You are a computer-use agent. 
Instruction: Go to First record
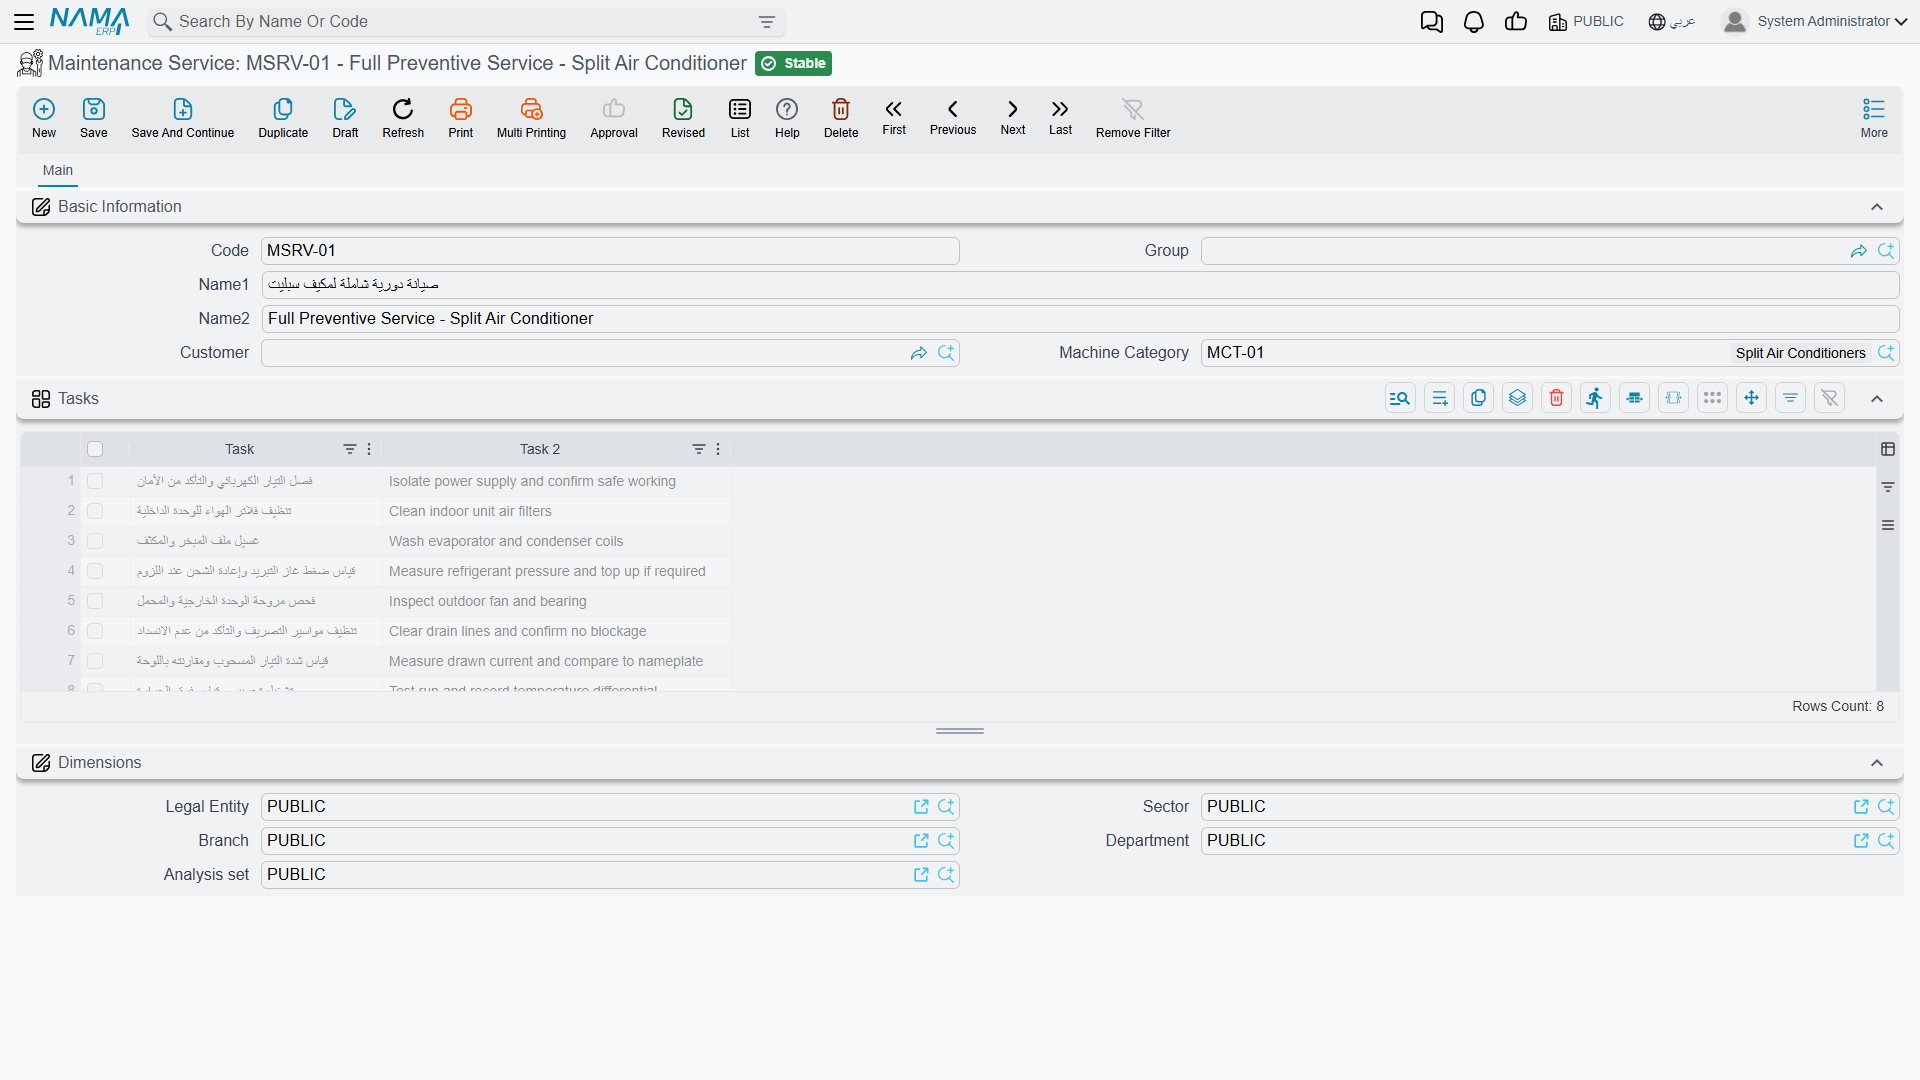point(894,117)
